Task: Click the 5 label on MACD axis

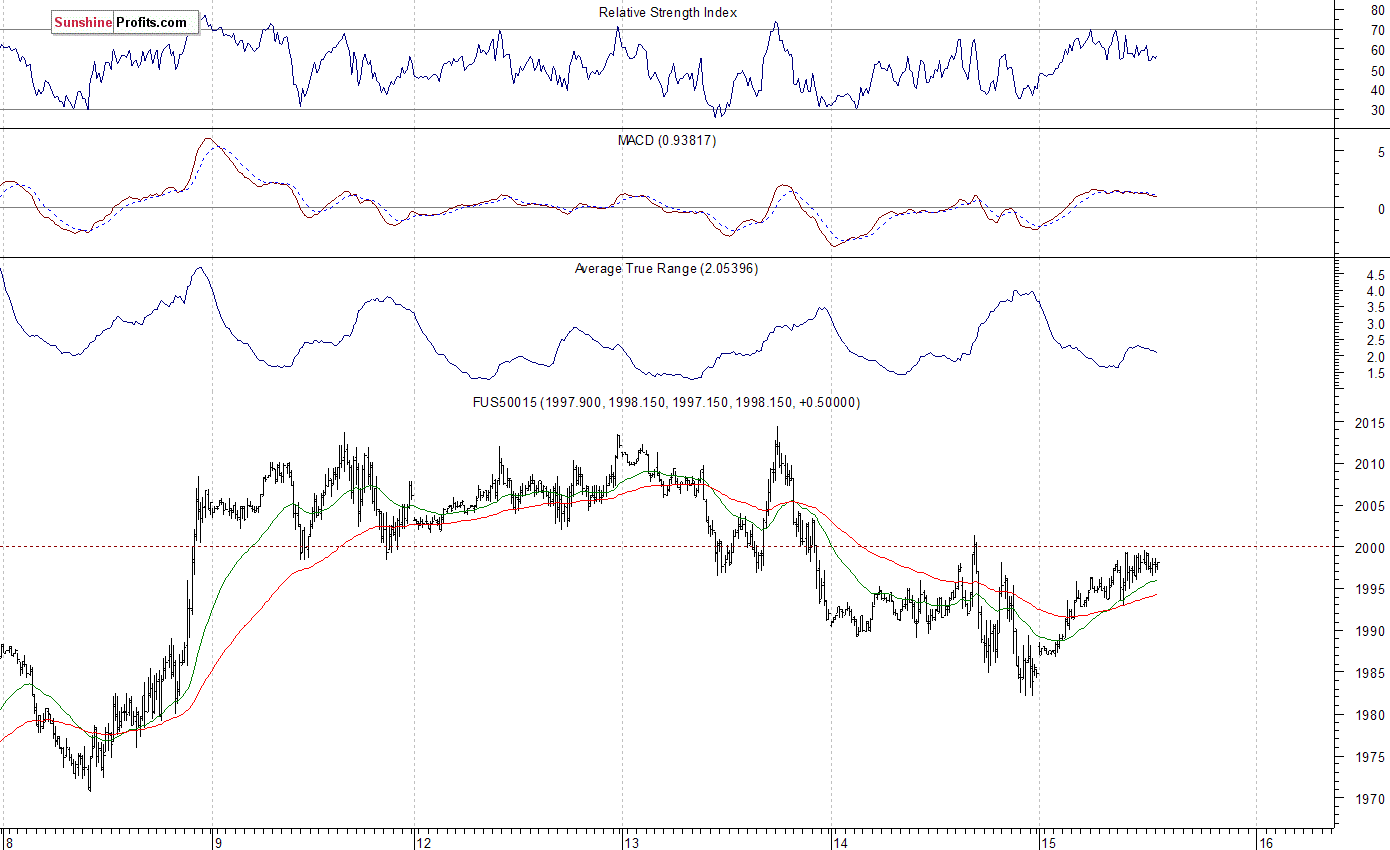Action: 1381,153
